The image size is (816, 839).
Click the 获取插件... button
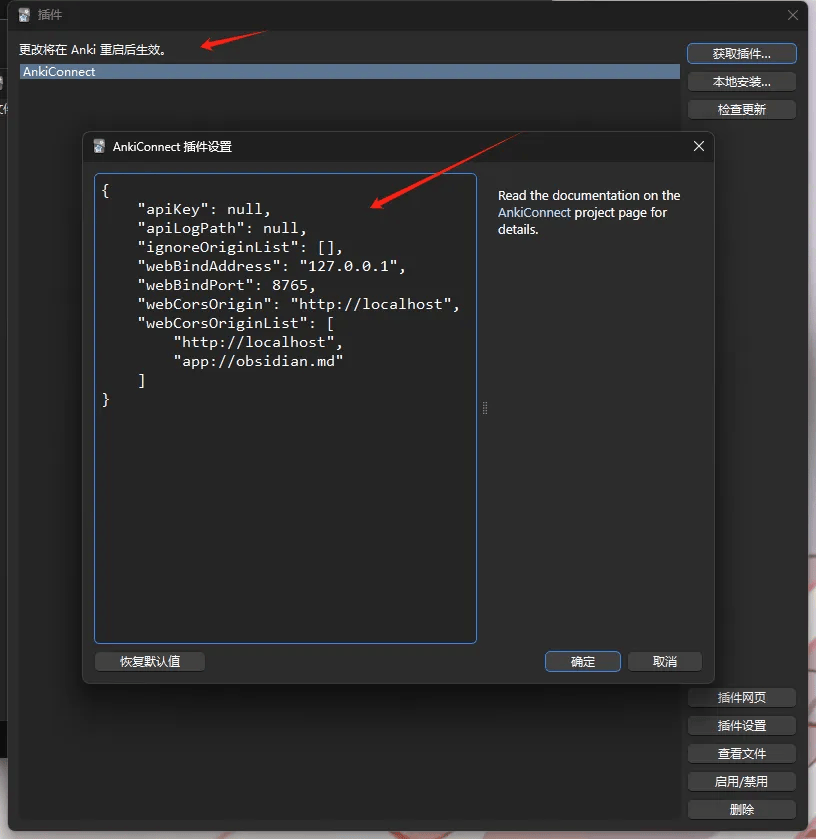point(742,54)
